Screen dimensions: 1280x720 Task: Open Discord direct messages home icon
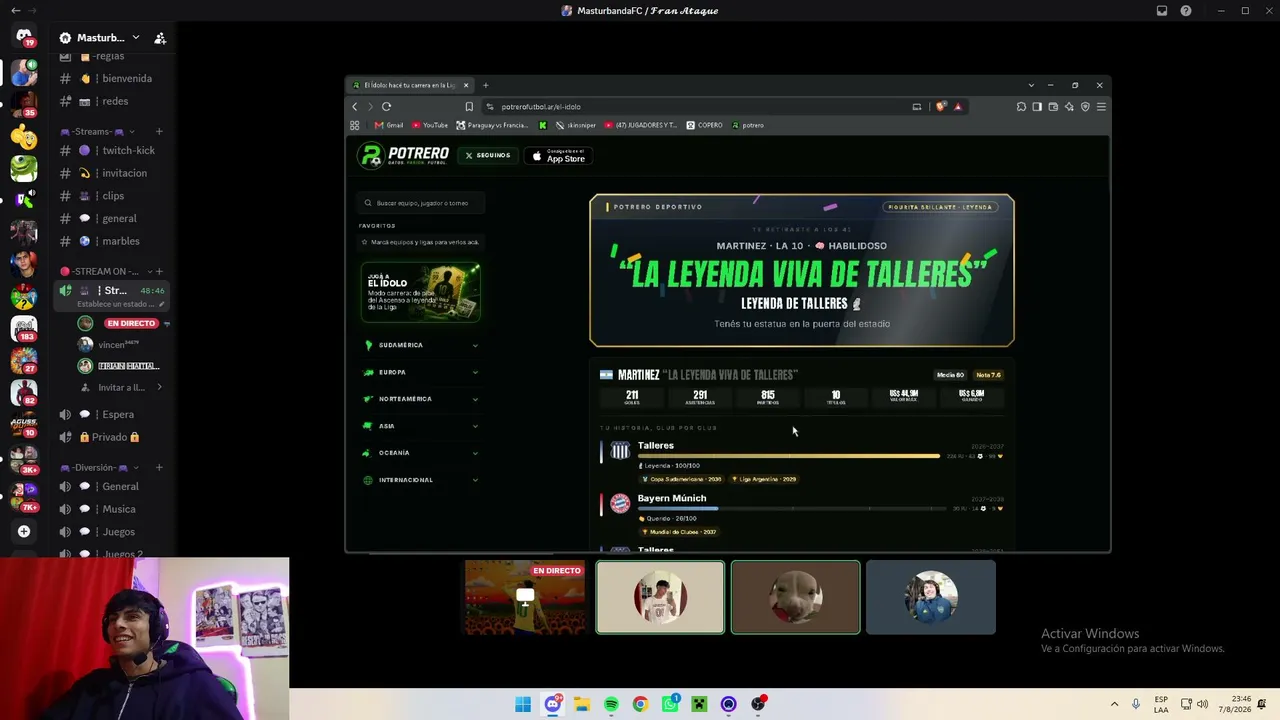pyautogui.click(x=24, y=37)
